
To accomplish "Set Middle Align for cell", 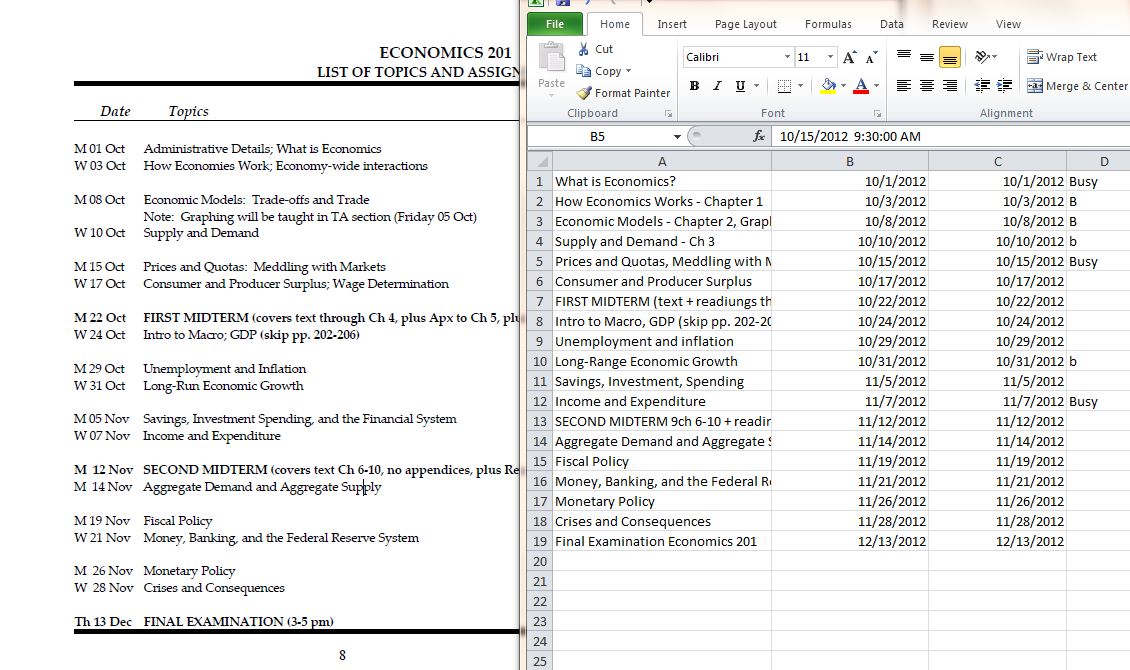I will pyautogui.click(x=927, y=57).
